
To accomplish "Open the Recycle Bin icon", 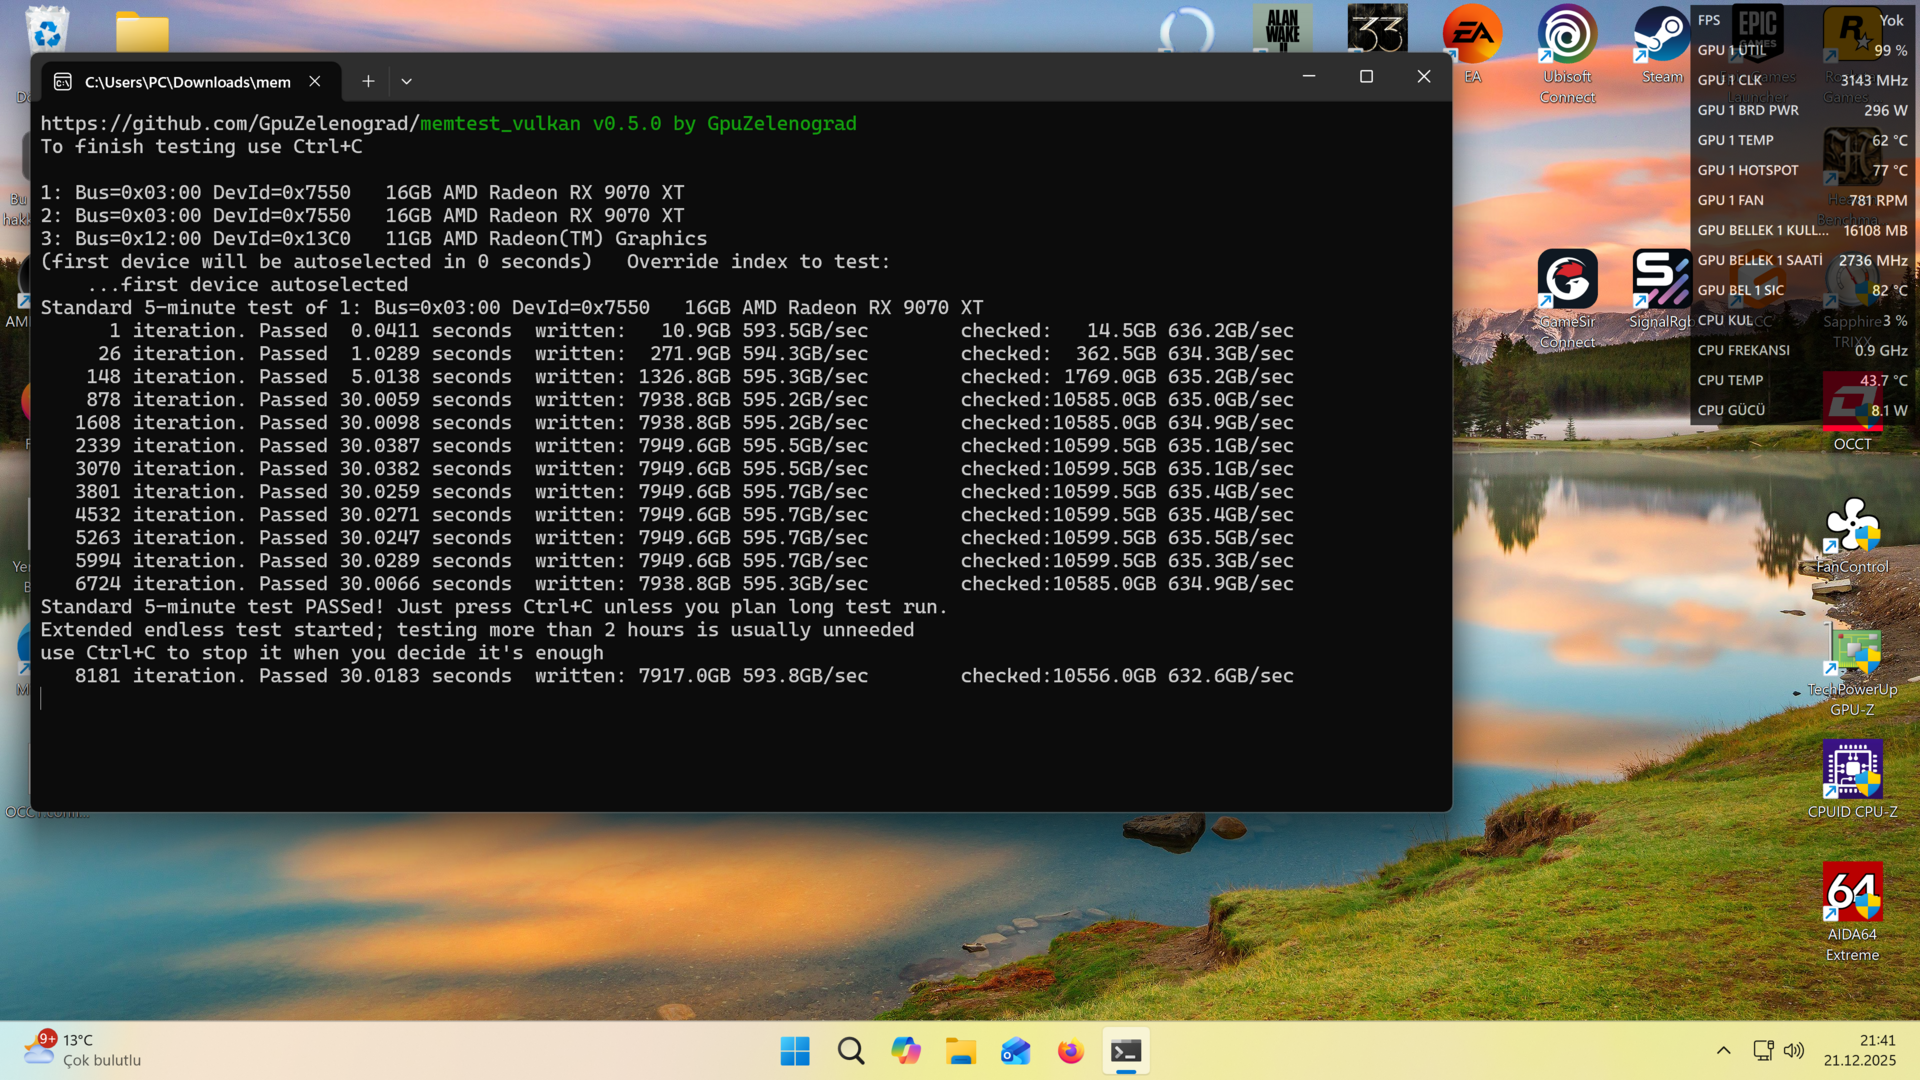I will pos(46,28).
